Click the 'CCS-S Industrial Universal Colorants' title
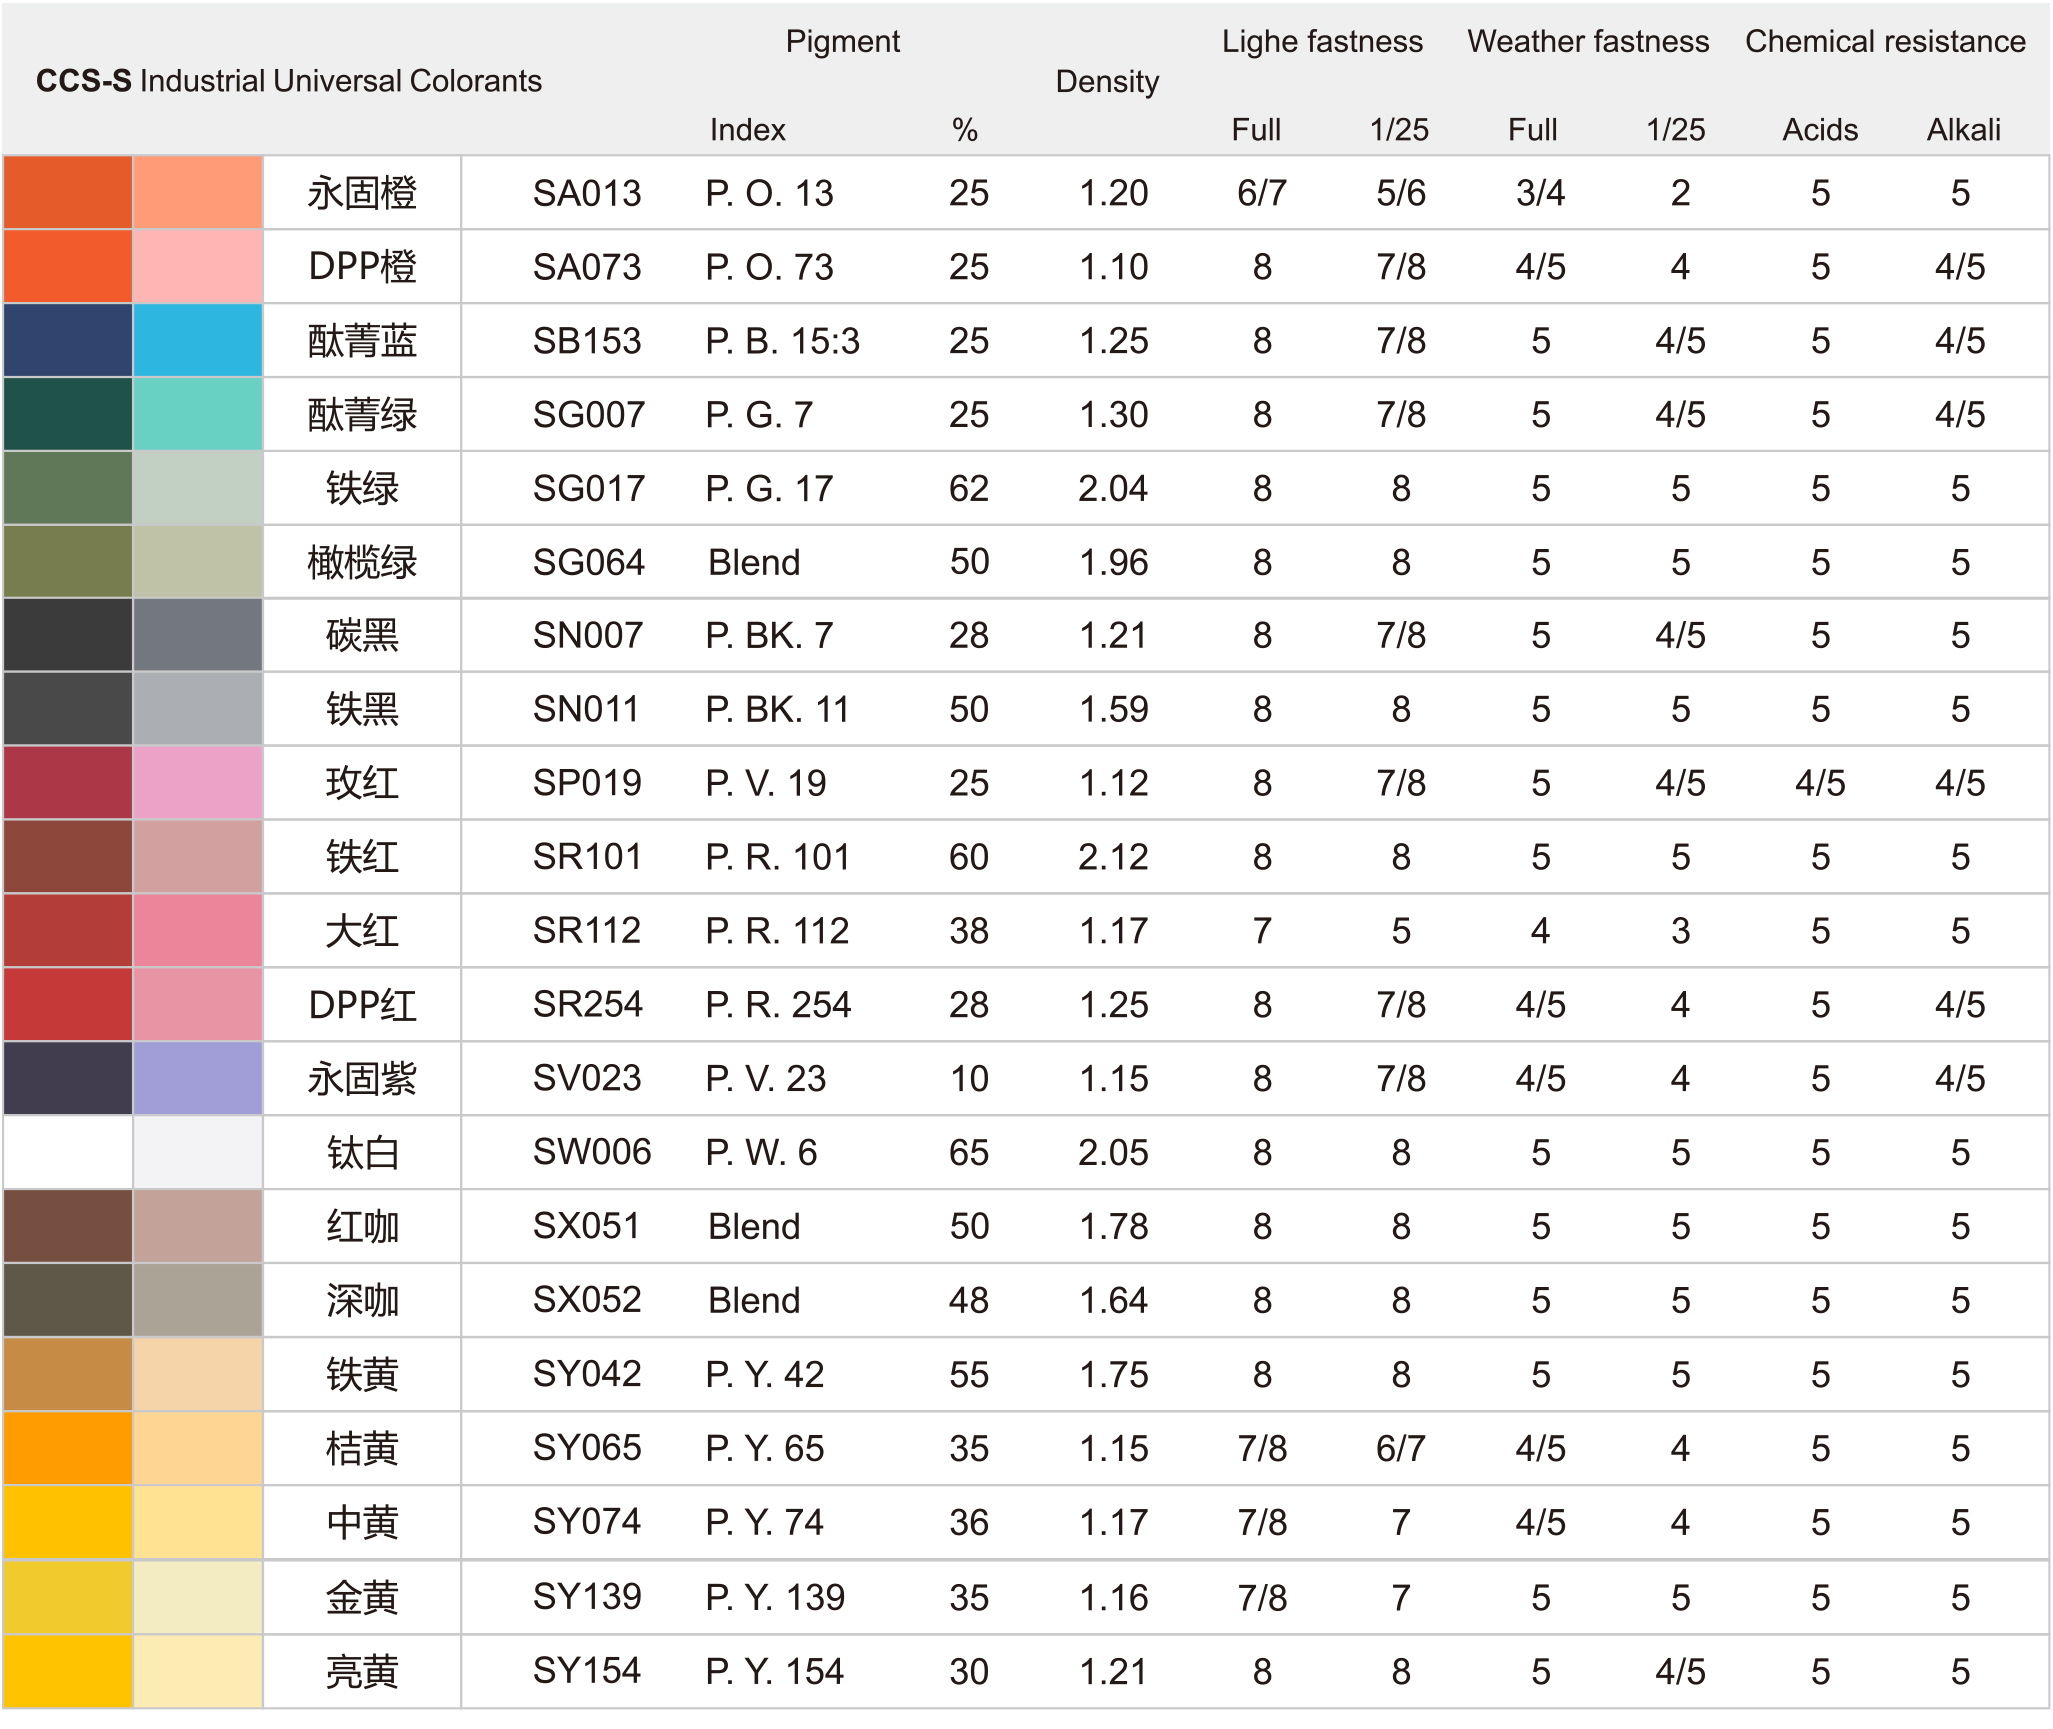Screen dimensions: 2053x1729 (289, 81)
